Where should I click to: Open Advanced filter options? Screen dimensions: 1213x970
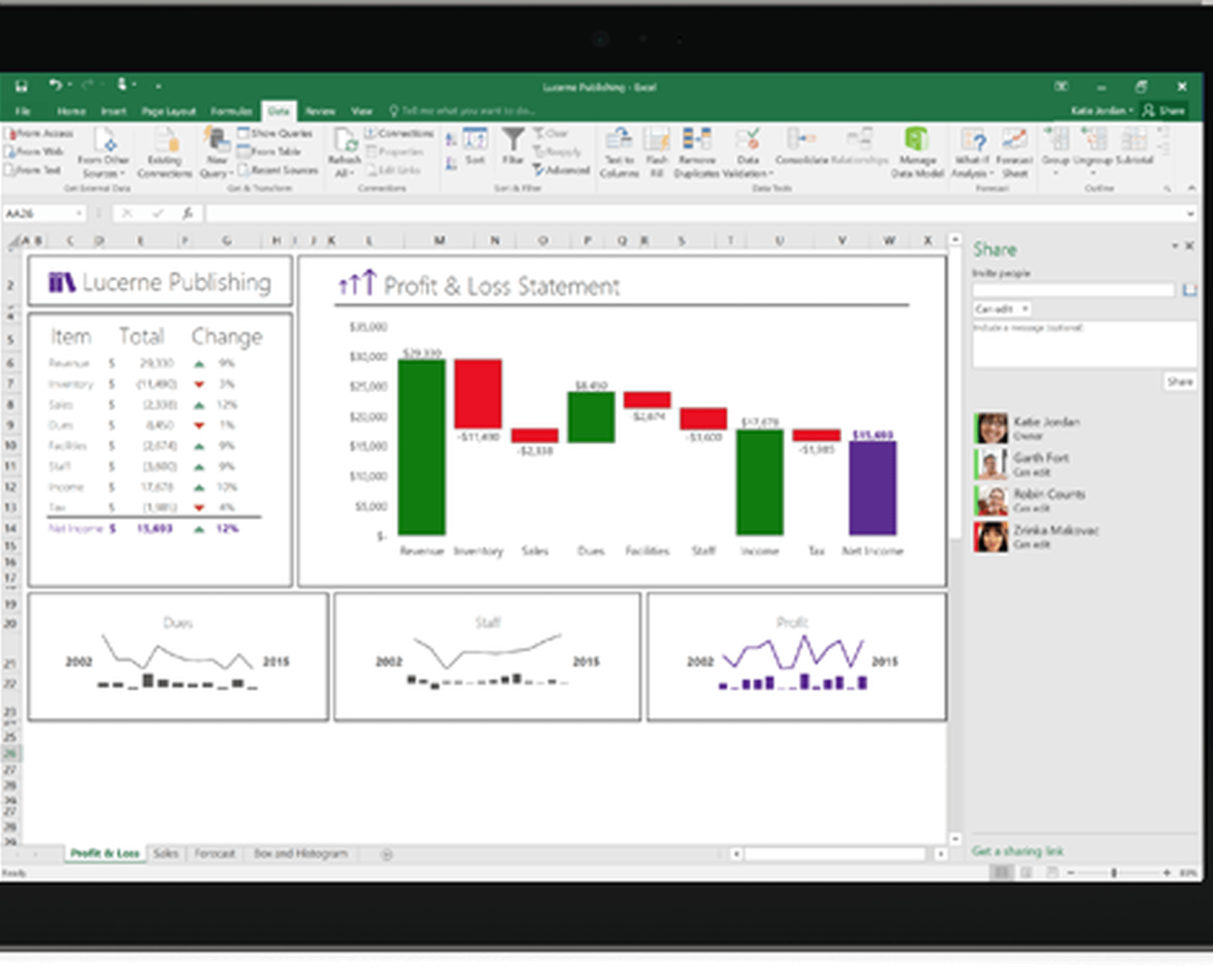[x=561, y=170]
